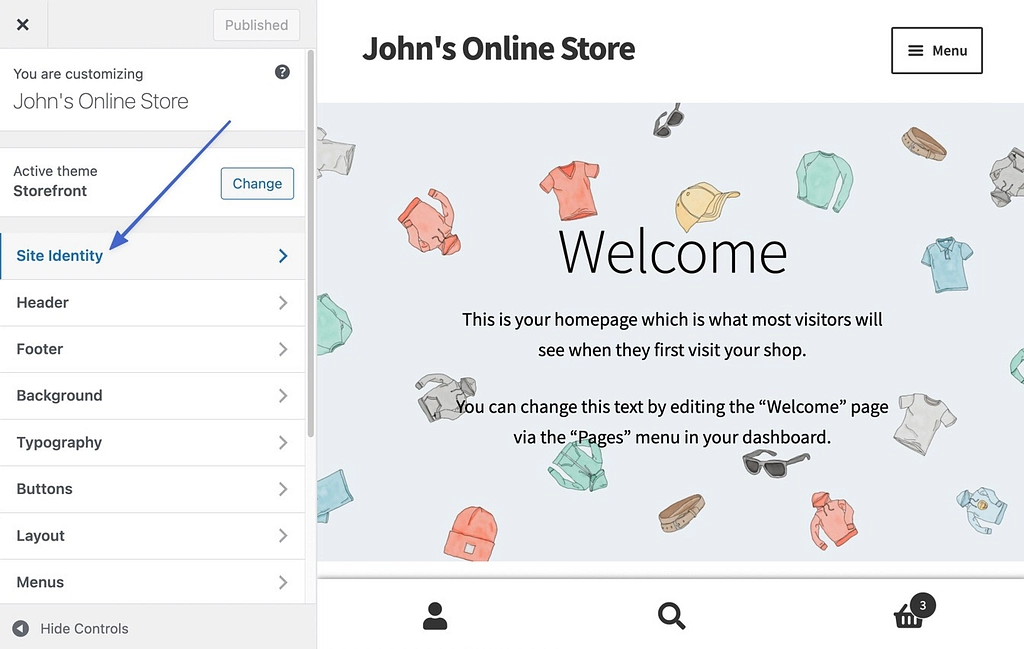Open the Menu hamburger button in preview
The width and height of the screenshot is (1024, 649).
pyautogui.click(x=936, y=50)
